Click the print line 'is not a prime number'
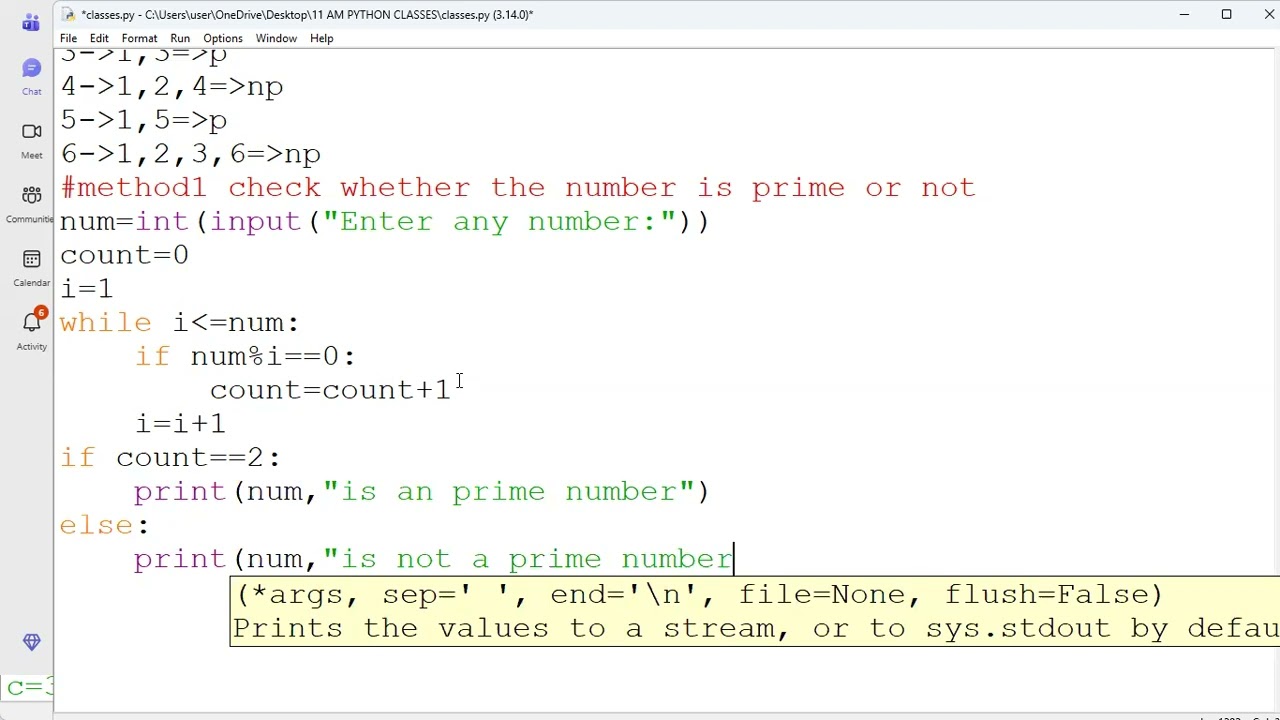 click(x=434, y=559)
